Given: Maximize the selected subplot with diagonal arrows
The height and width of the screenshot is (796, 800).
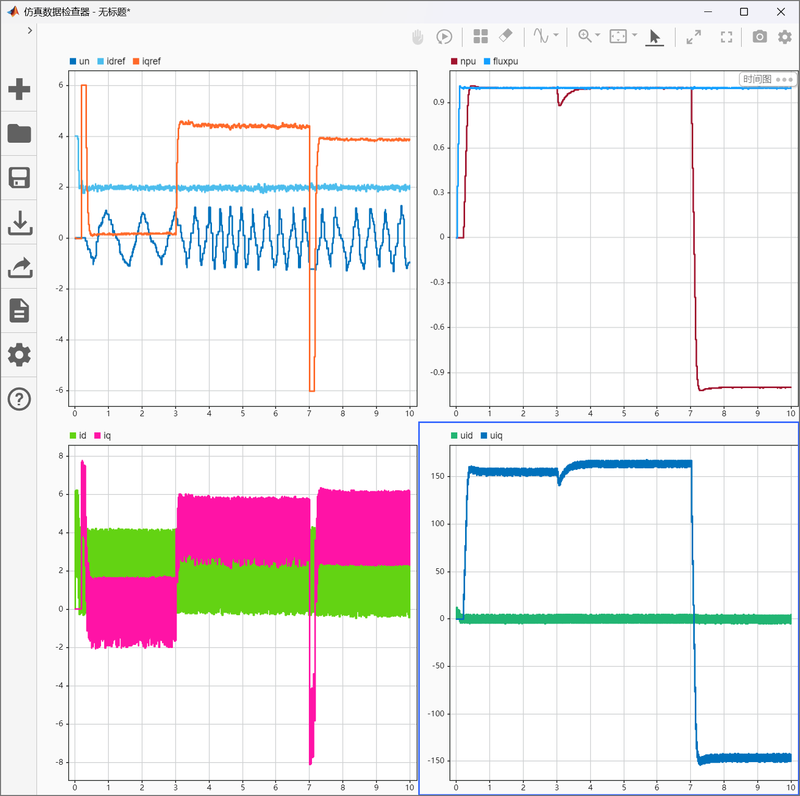Looking at the screenshot, I should point(693,37).
